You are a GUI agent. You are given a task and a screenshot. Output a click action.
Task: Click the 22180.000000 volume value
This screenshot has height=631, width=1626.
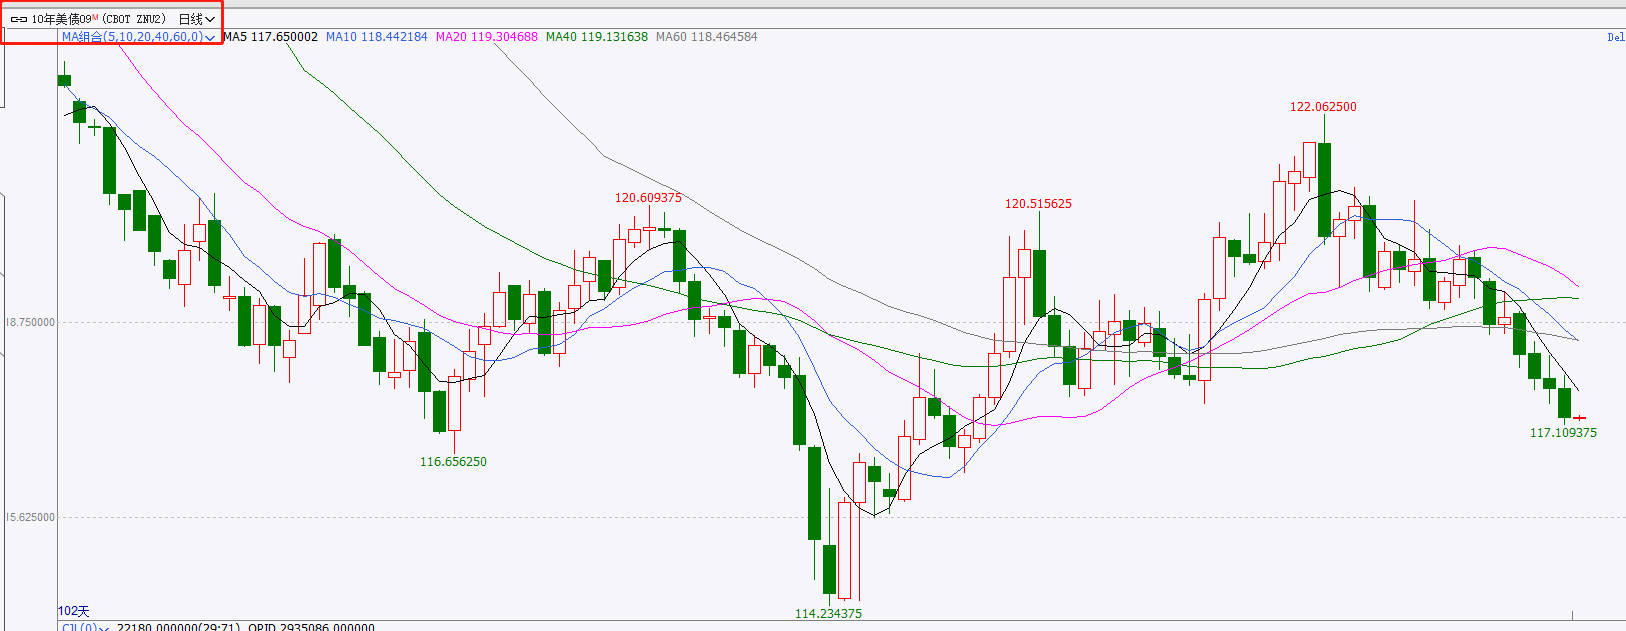pyautogui.click(x=158, y=627)
